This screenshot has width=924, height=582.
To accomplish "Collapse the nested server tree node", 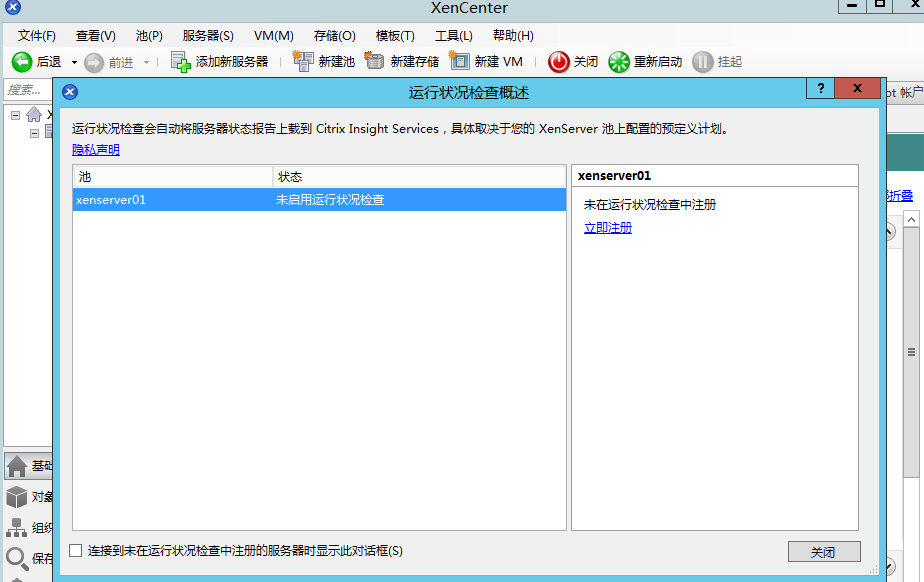I will point(34,133).
